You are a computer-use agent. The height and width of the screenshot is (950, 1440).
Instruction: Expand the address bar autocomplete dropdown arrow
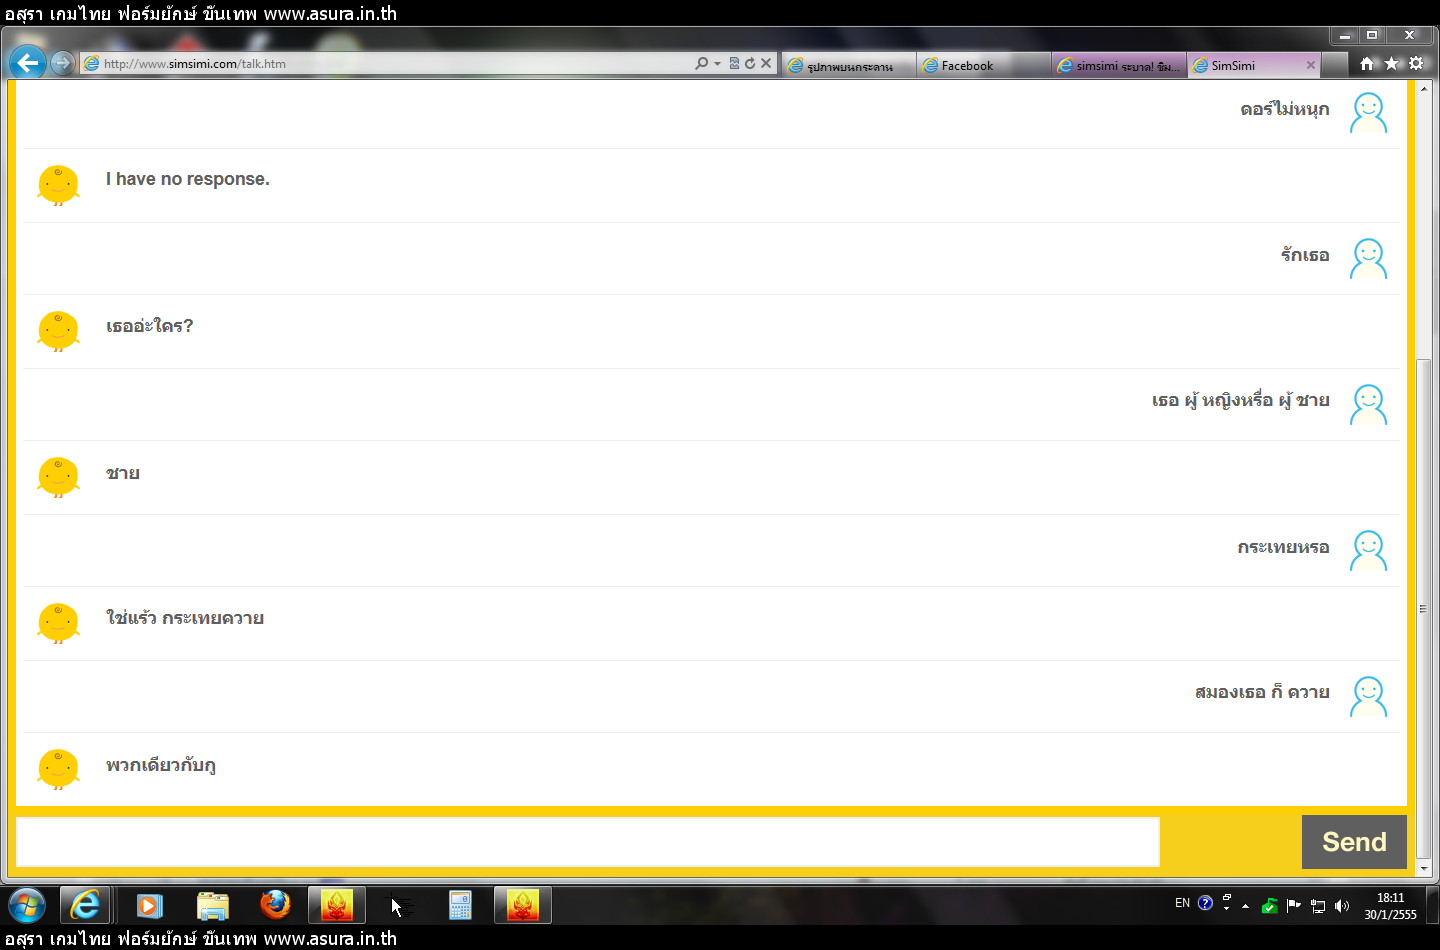point(717,64)
